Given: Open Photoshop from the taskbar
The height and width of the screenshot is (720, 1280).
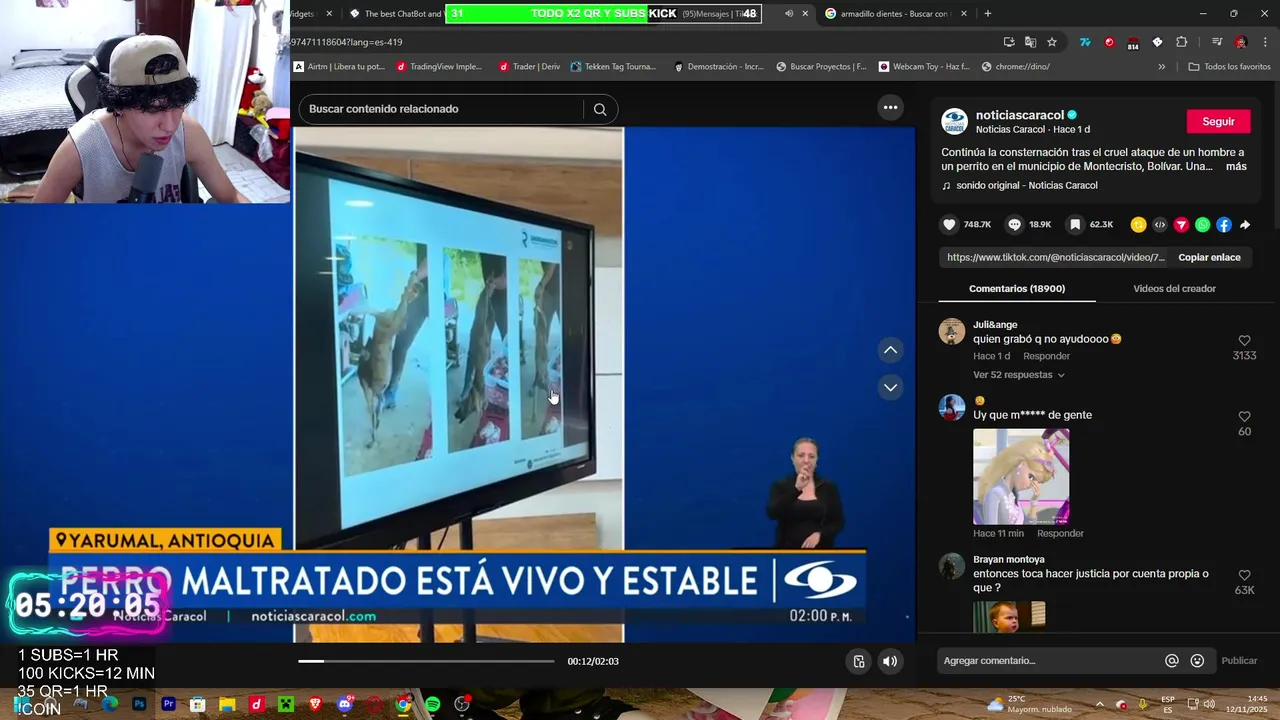Looking at the screenshot, I should pos(139,705).
